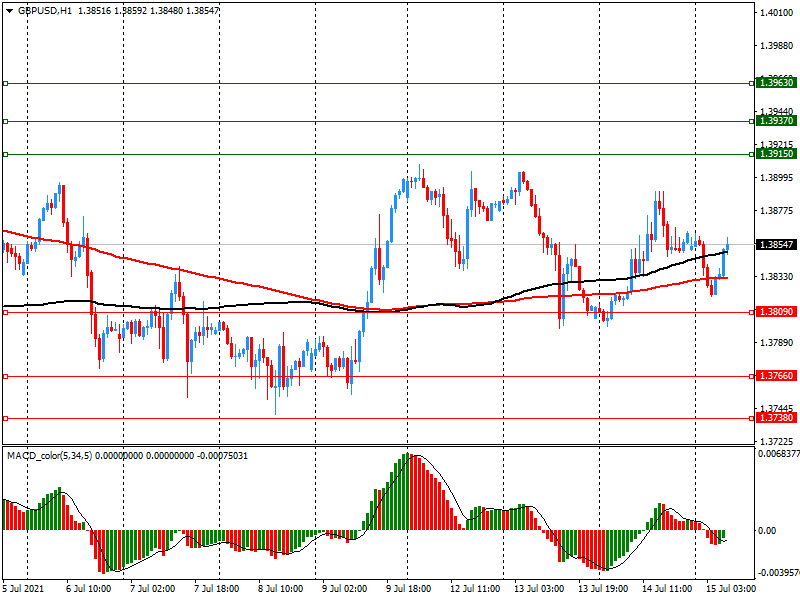Click the red 1.38090 price tag

[776, 312]
